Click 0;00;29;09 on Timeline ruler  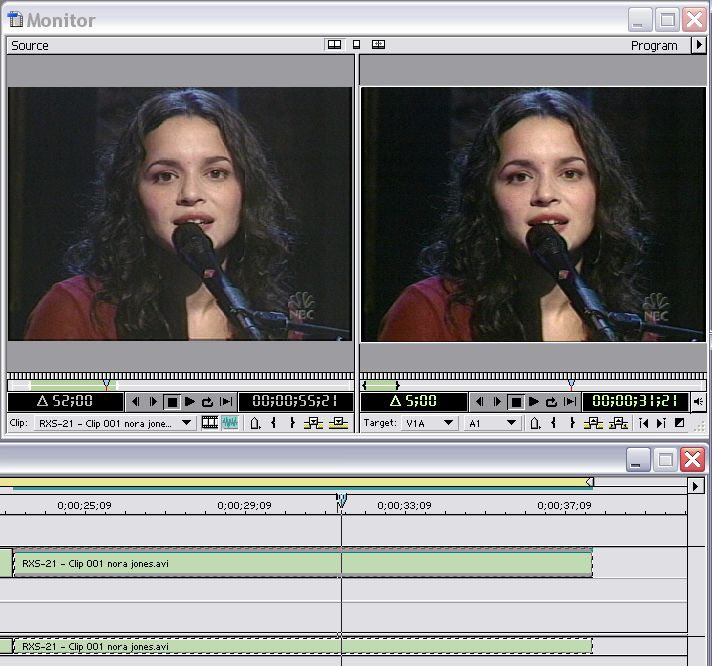(244, 505)
